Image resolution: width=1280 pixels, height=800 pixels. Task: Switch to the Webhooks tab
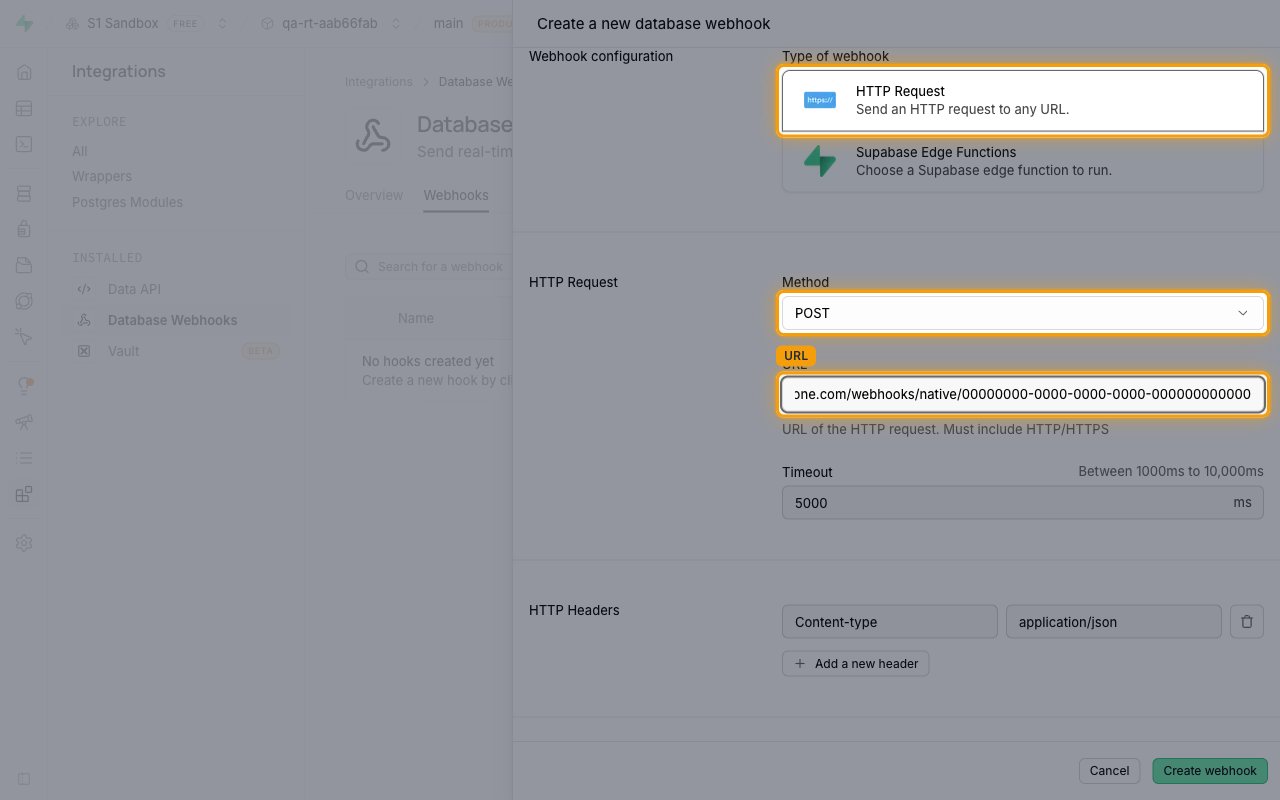[x=456, y=195]
